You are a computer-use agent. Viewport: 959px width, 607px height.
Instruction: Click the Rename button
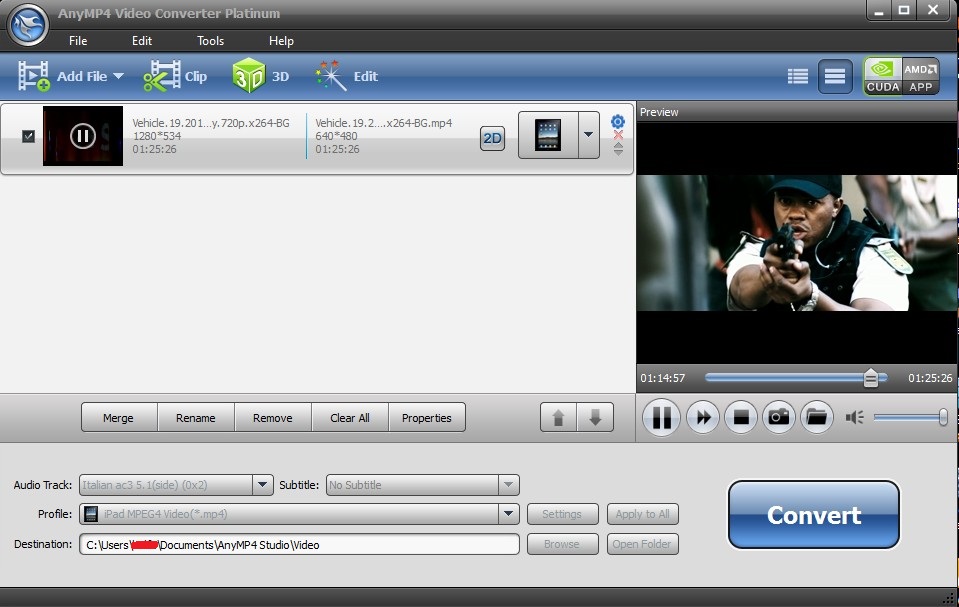click(x=196, y=417)
